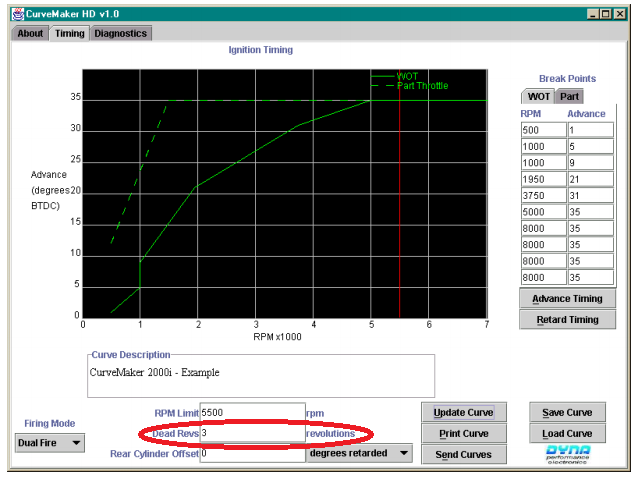Image resolution: width=643 pixels, height=483 pixels.
Task: Click the Send Curves button
Action: (463, 455)
